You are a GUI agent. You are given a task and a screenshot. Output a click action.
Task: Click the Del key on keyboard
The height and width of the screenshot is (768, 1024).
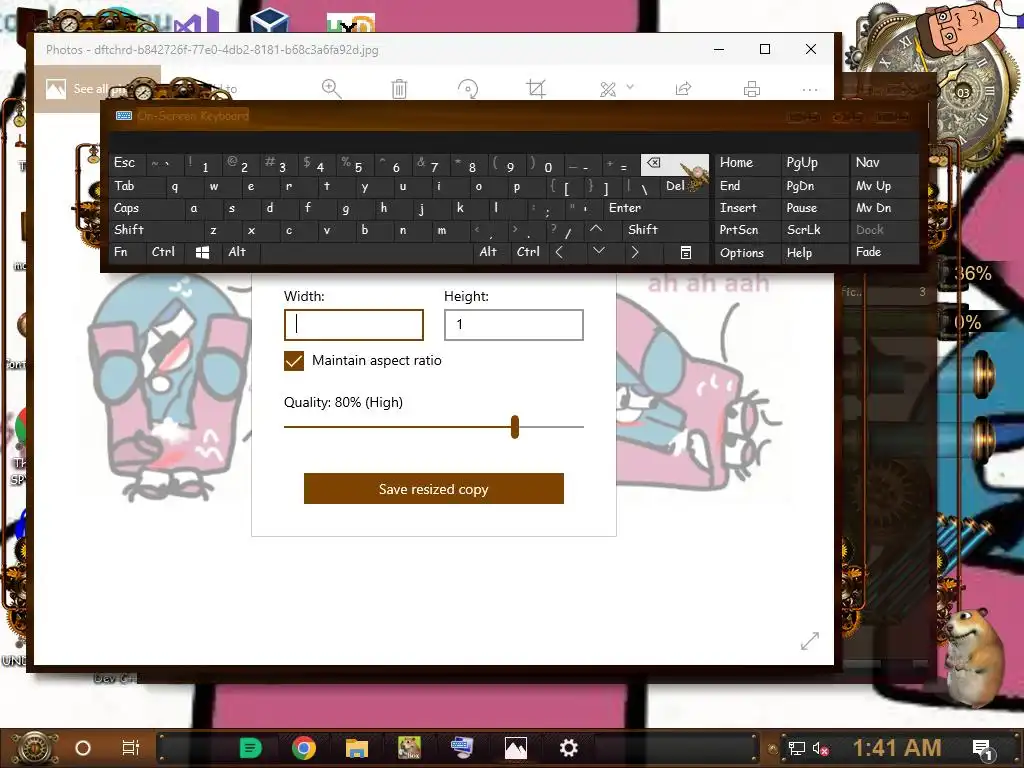(684, 186)
